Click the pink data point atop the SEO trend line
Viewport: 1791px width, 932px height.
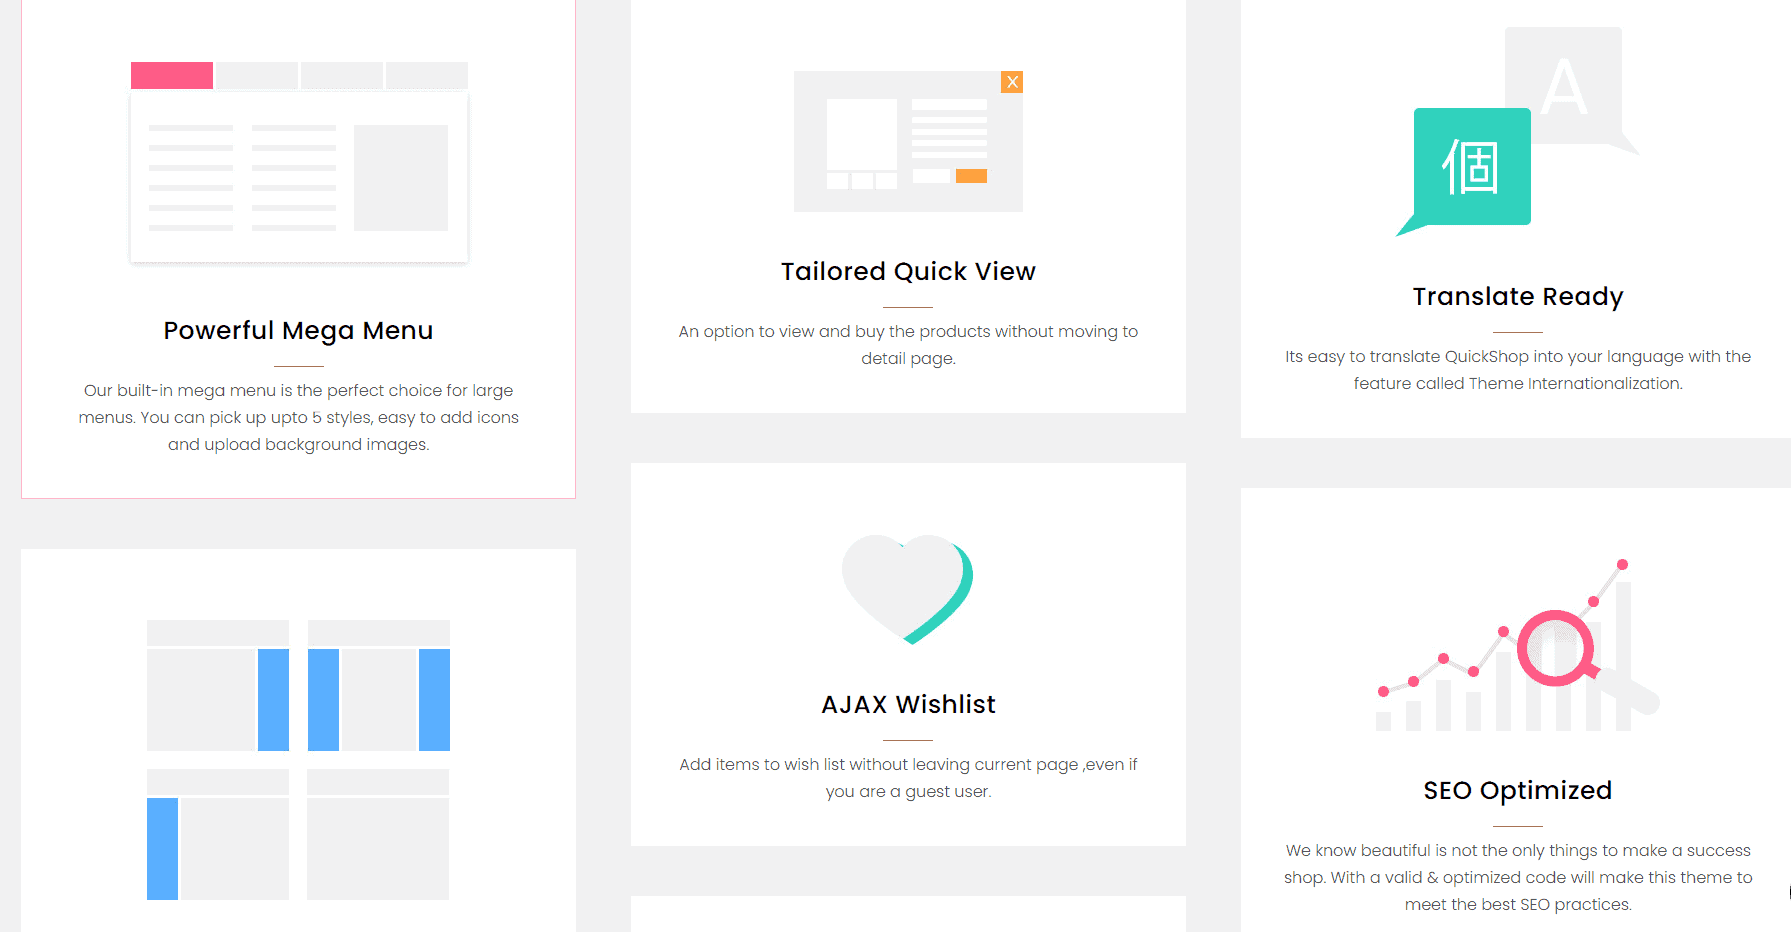pos(1620,563)
